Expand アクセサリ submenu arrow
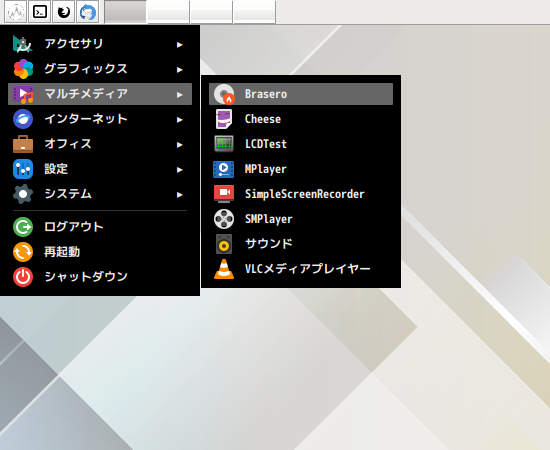Screen dimensions: 550x450 180,45
